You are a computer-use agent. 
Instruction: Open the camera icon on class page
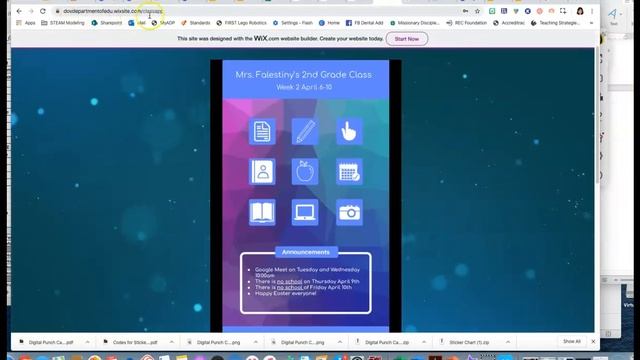pos(349,212)
